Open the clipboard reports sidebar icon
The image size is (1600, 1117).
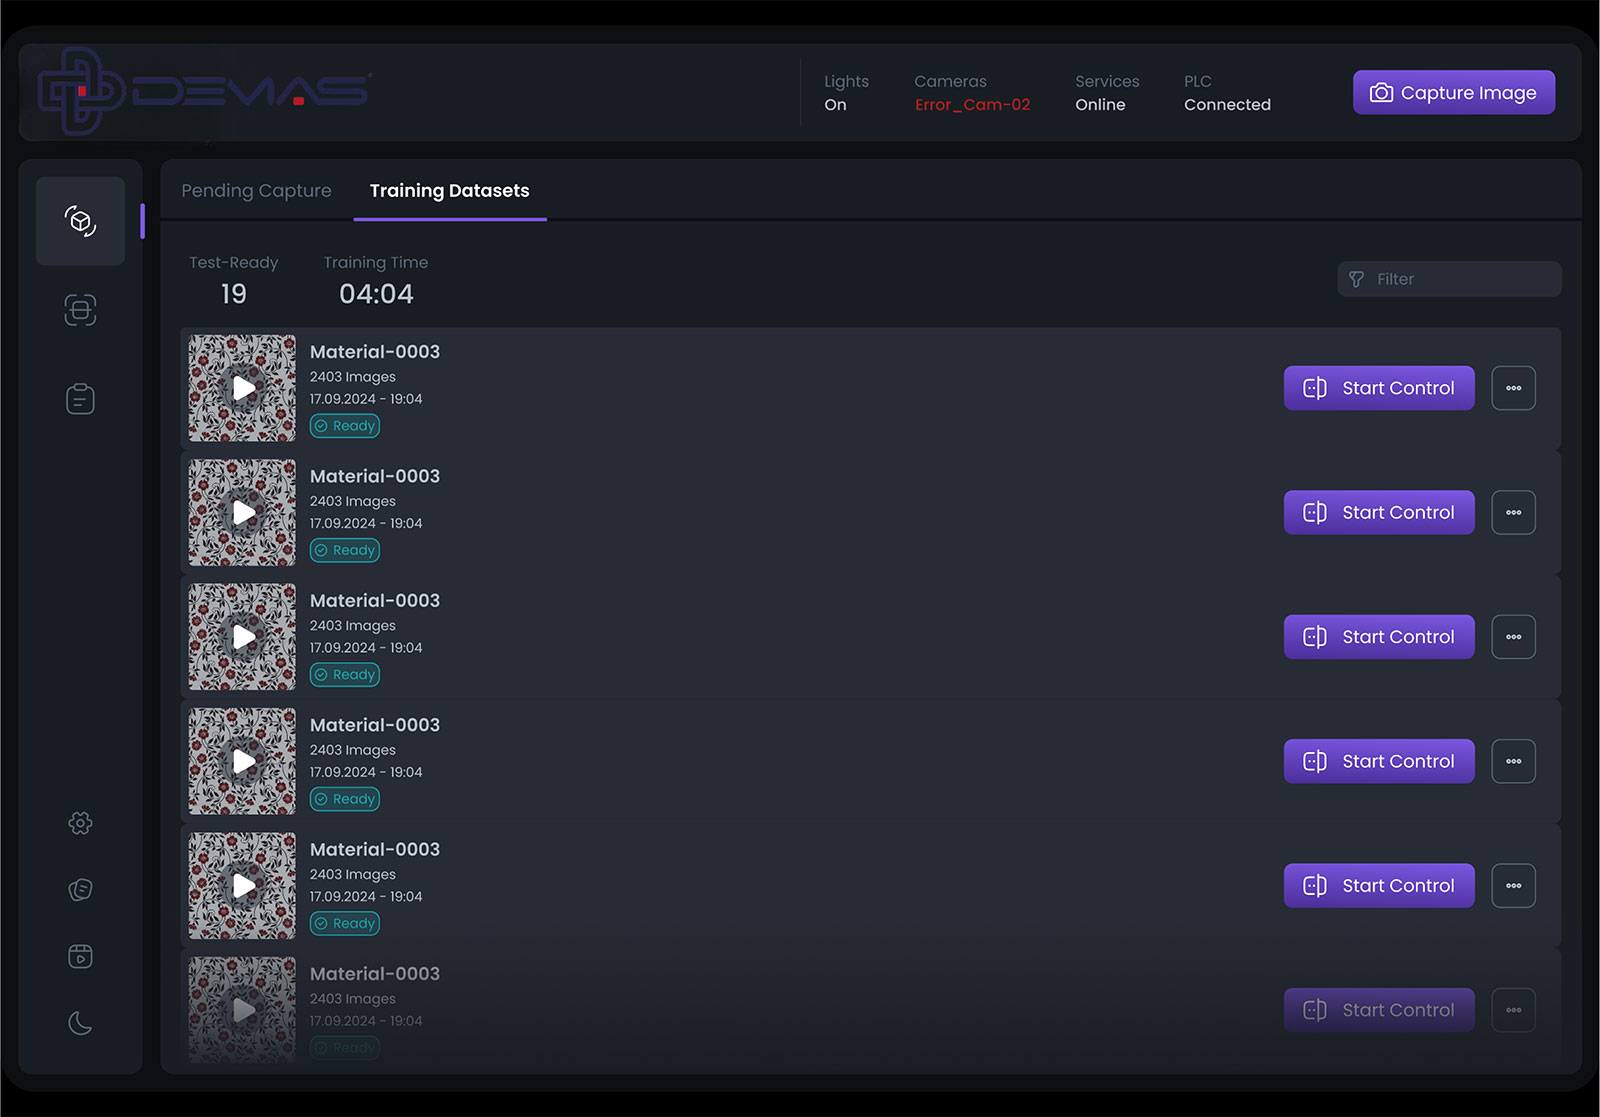point(80,399)
